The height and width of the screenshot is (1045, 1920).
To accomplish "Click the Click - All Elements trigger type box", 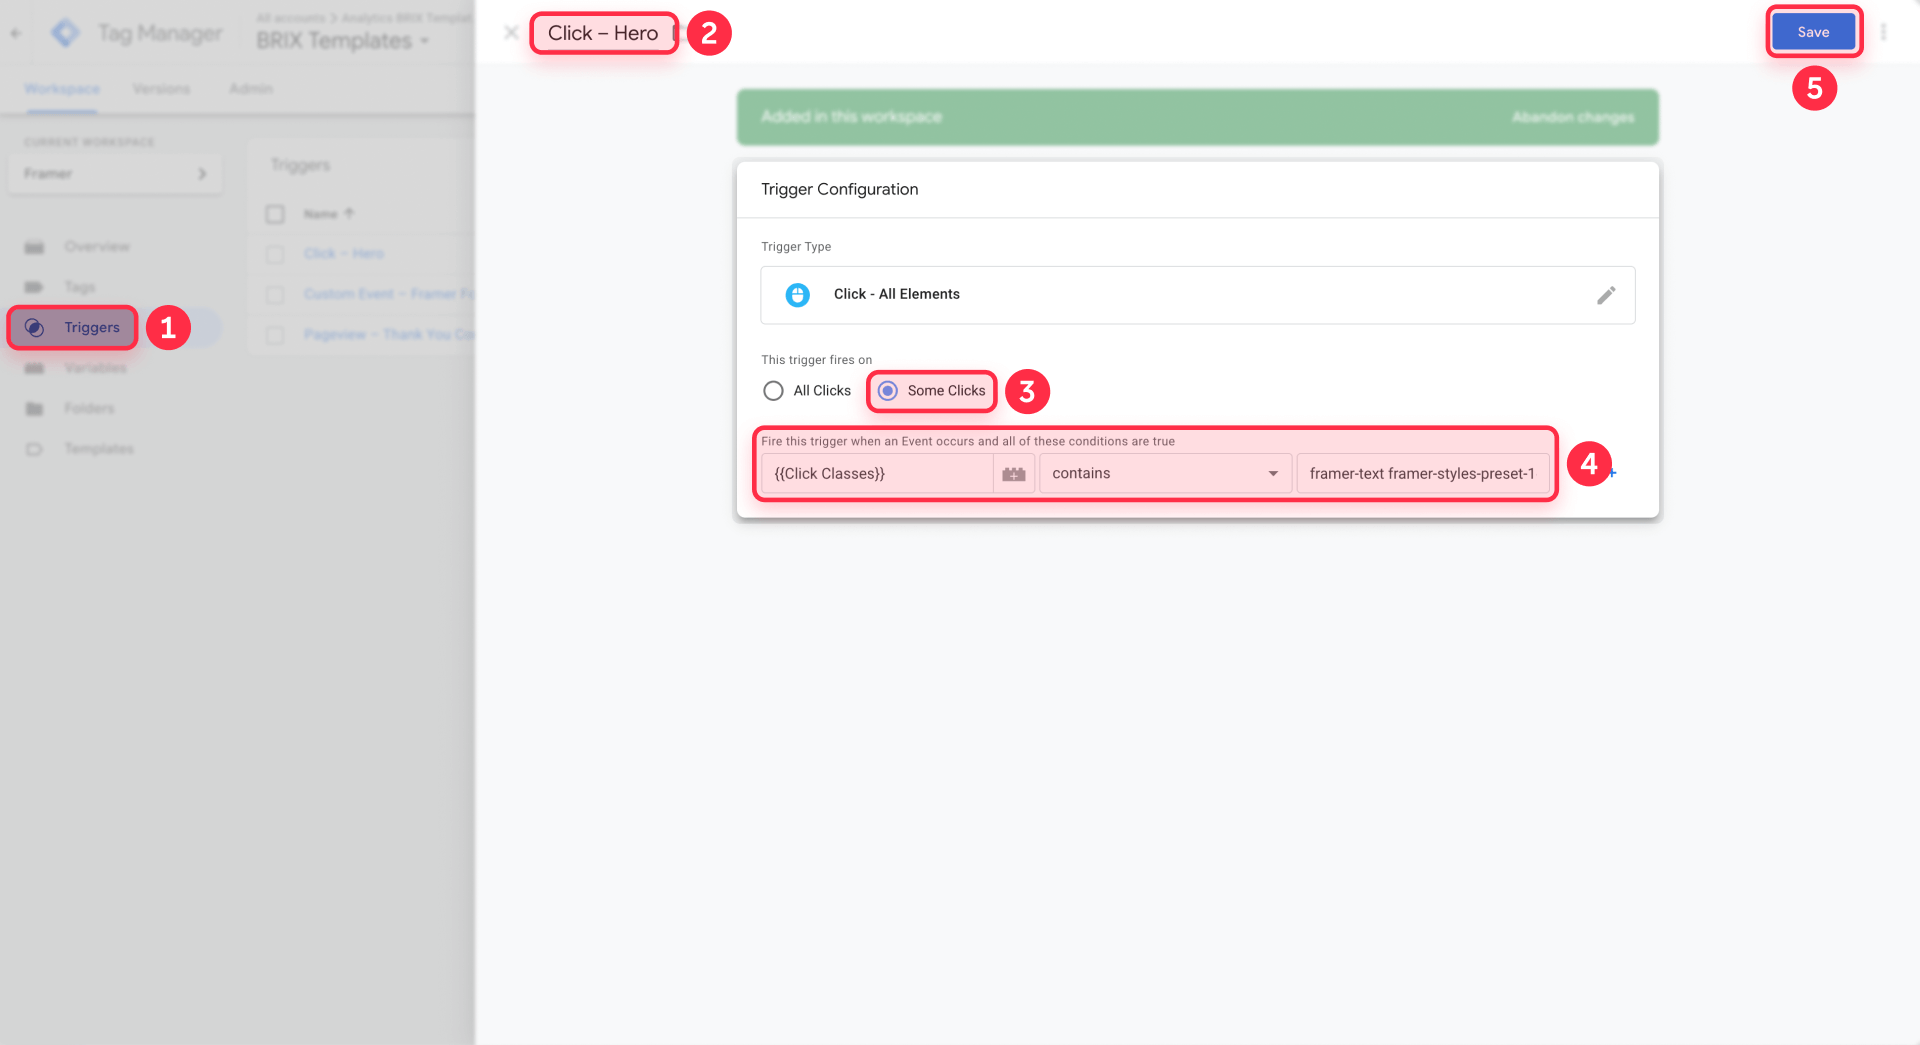I will [x=1197, y=295].
